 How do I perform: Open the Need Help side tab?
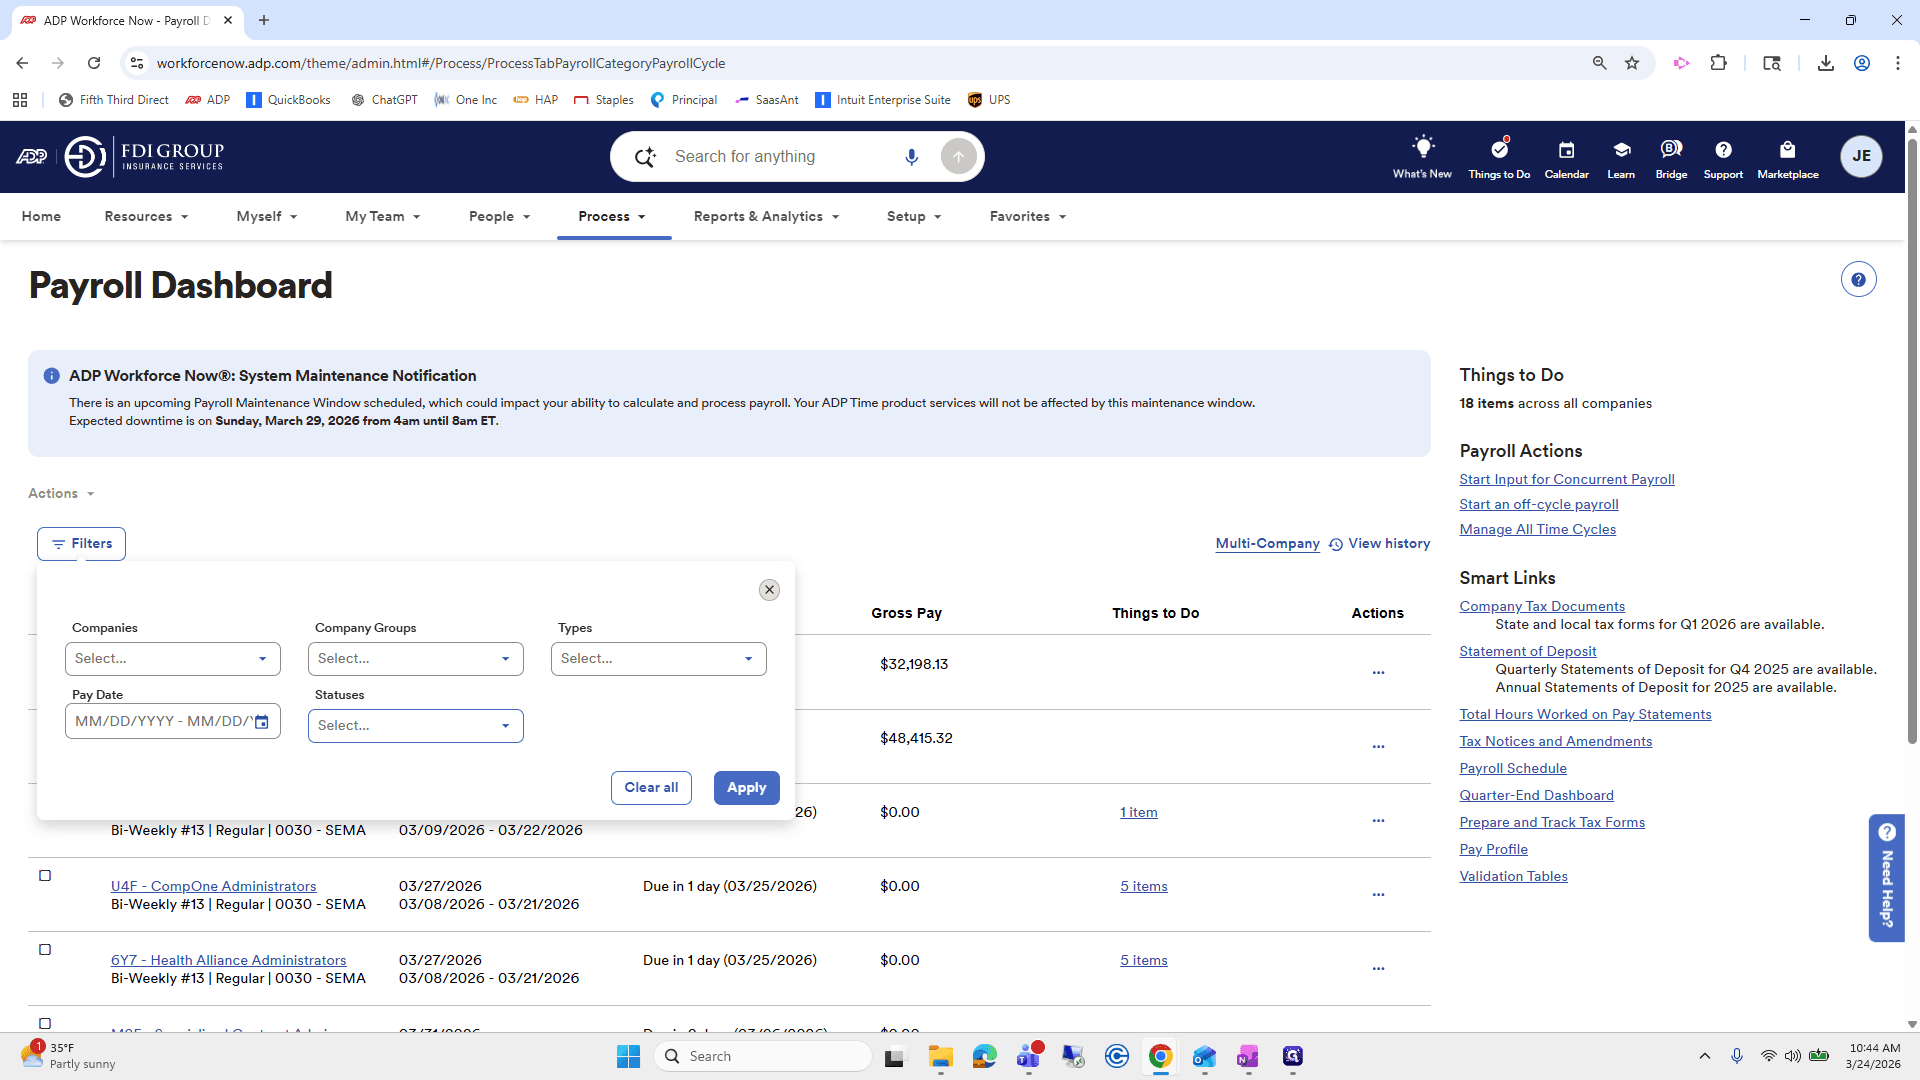[x=1886, y=878]
